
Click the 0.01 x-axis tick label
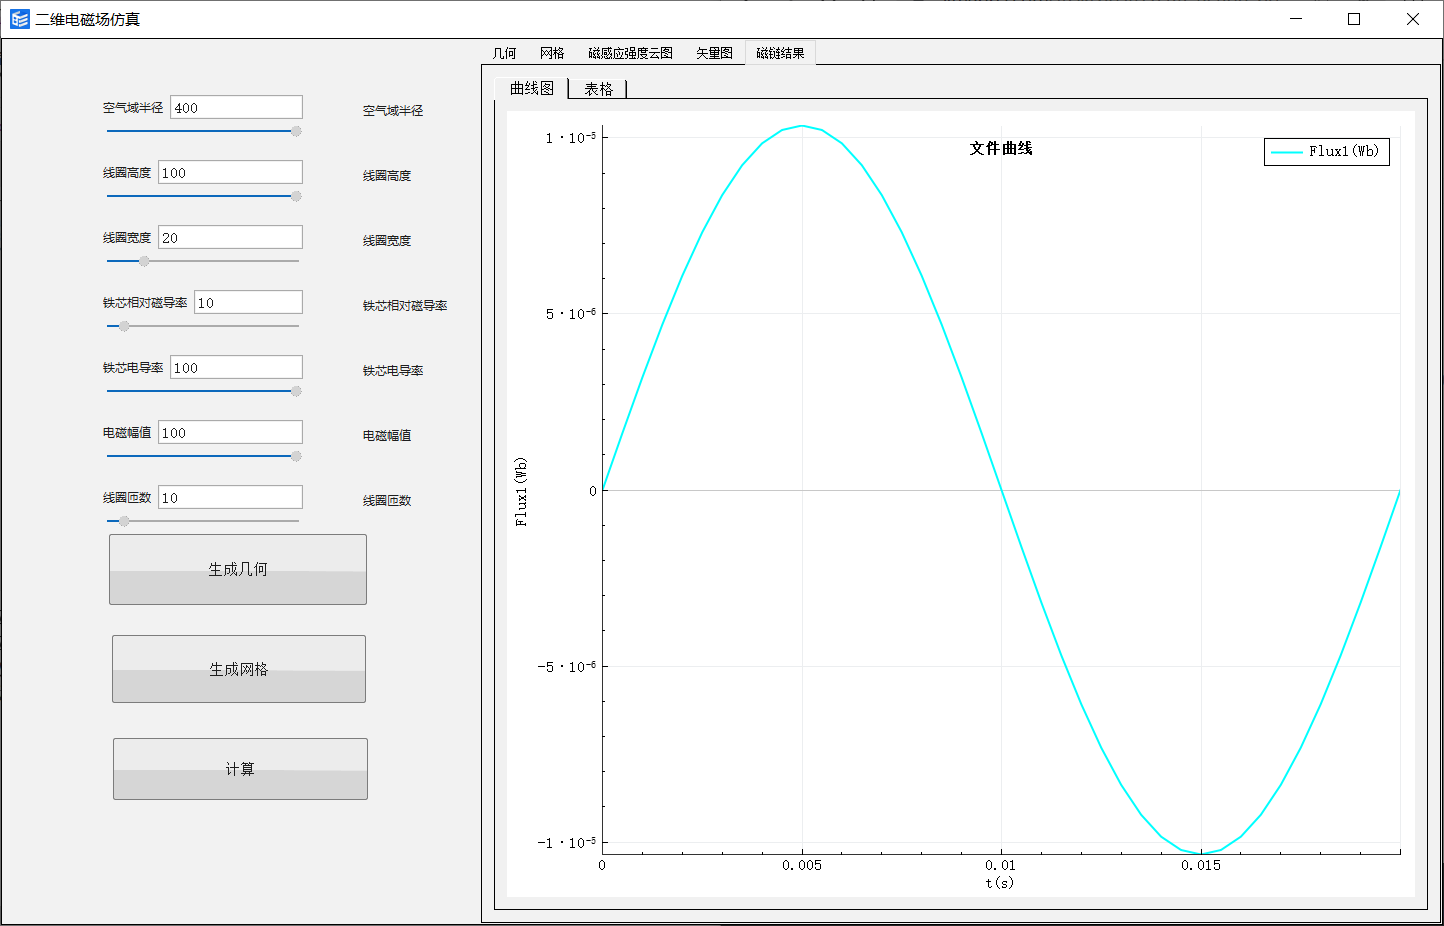tap(1000, 865)
